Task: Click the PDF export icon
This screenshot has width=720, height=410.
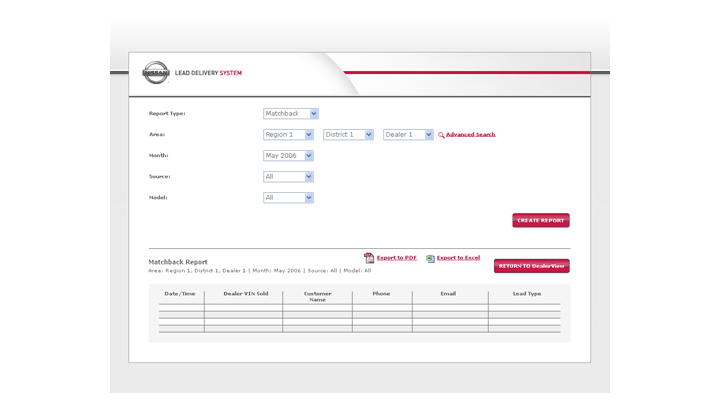Action: [x=369, y=258]
